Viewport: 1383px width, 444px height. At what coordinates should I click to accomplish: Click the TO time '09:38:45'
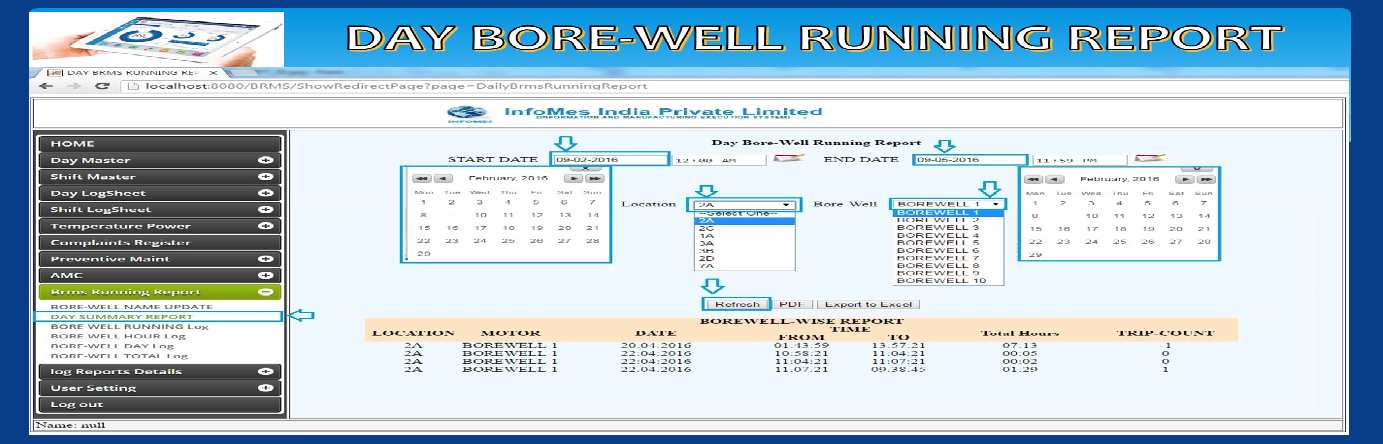point(897,369)
